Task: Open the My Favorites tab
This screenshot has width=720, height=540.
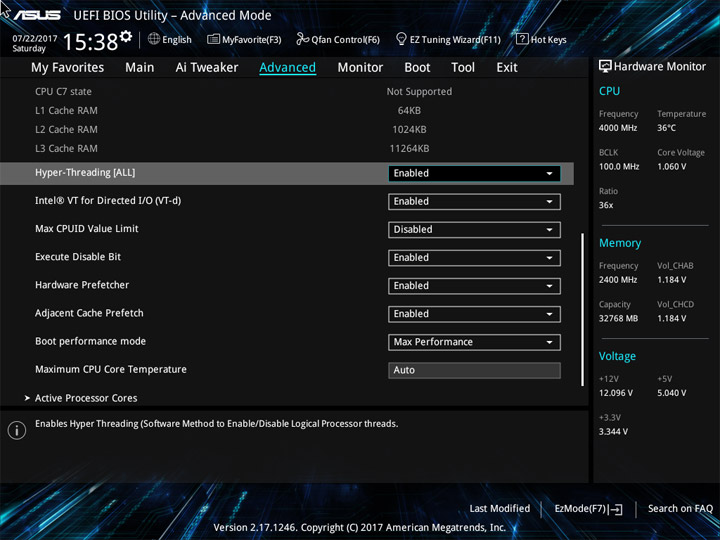Action: coord(68,68)
